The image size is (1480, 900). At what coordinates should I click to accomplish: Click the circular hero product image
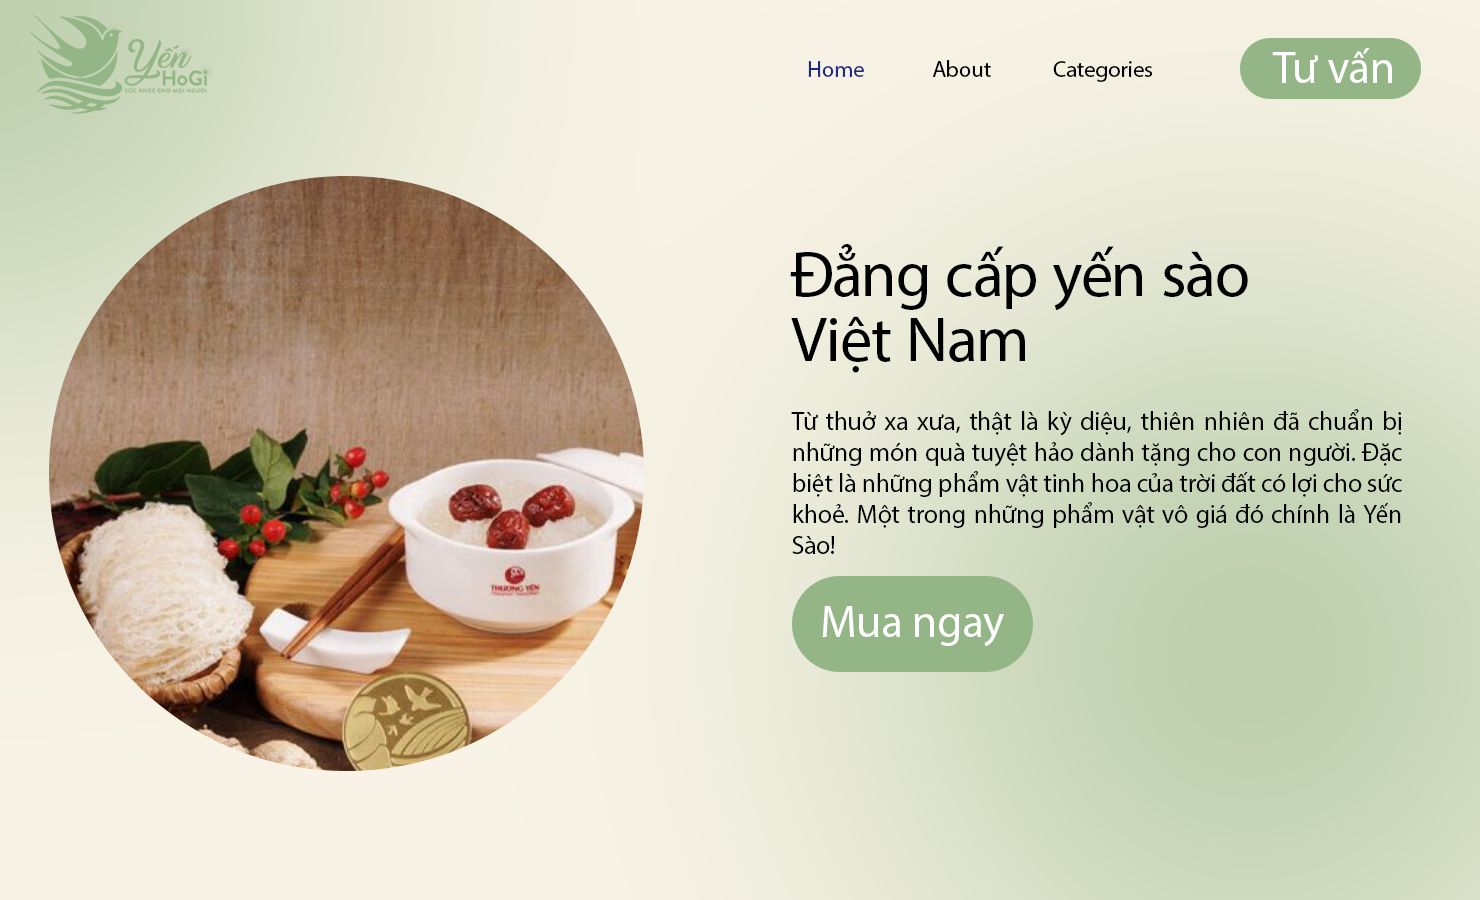(x=346, y=473)
